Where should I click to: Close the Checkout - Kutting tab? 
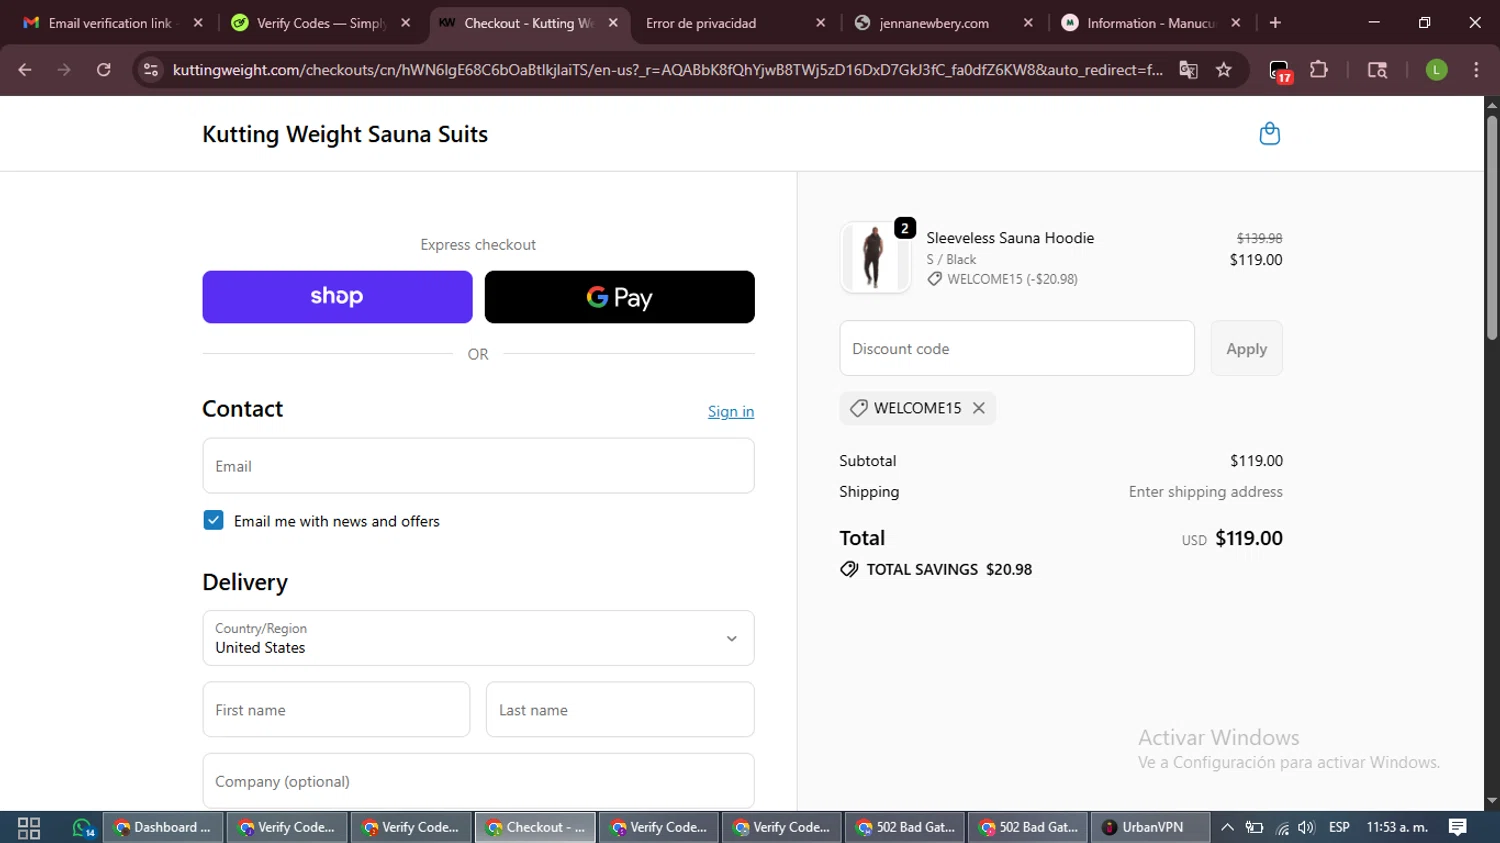[613, 23]
